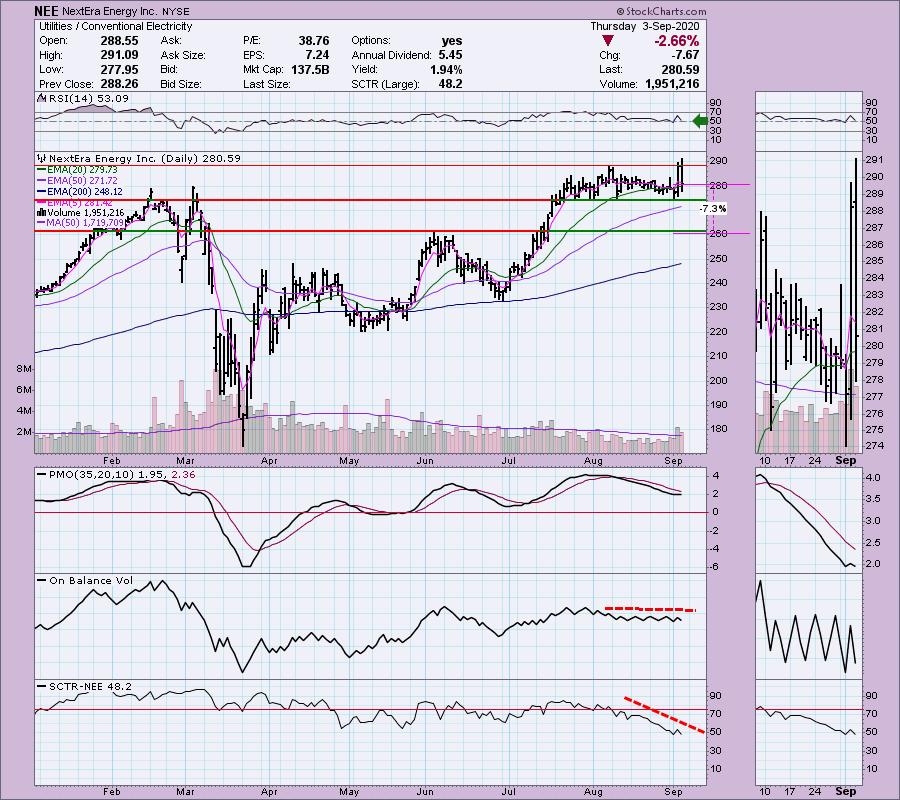Click the EMA(5) 281.42 legend entry
900x800 pixels.
[74, 203]
